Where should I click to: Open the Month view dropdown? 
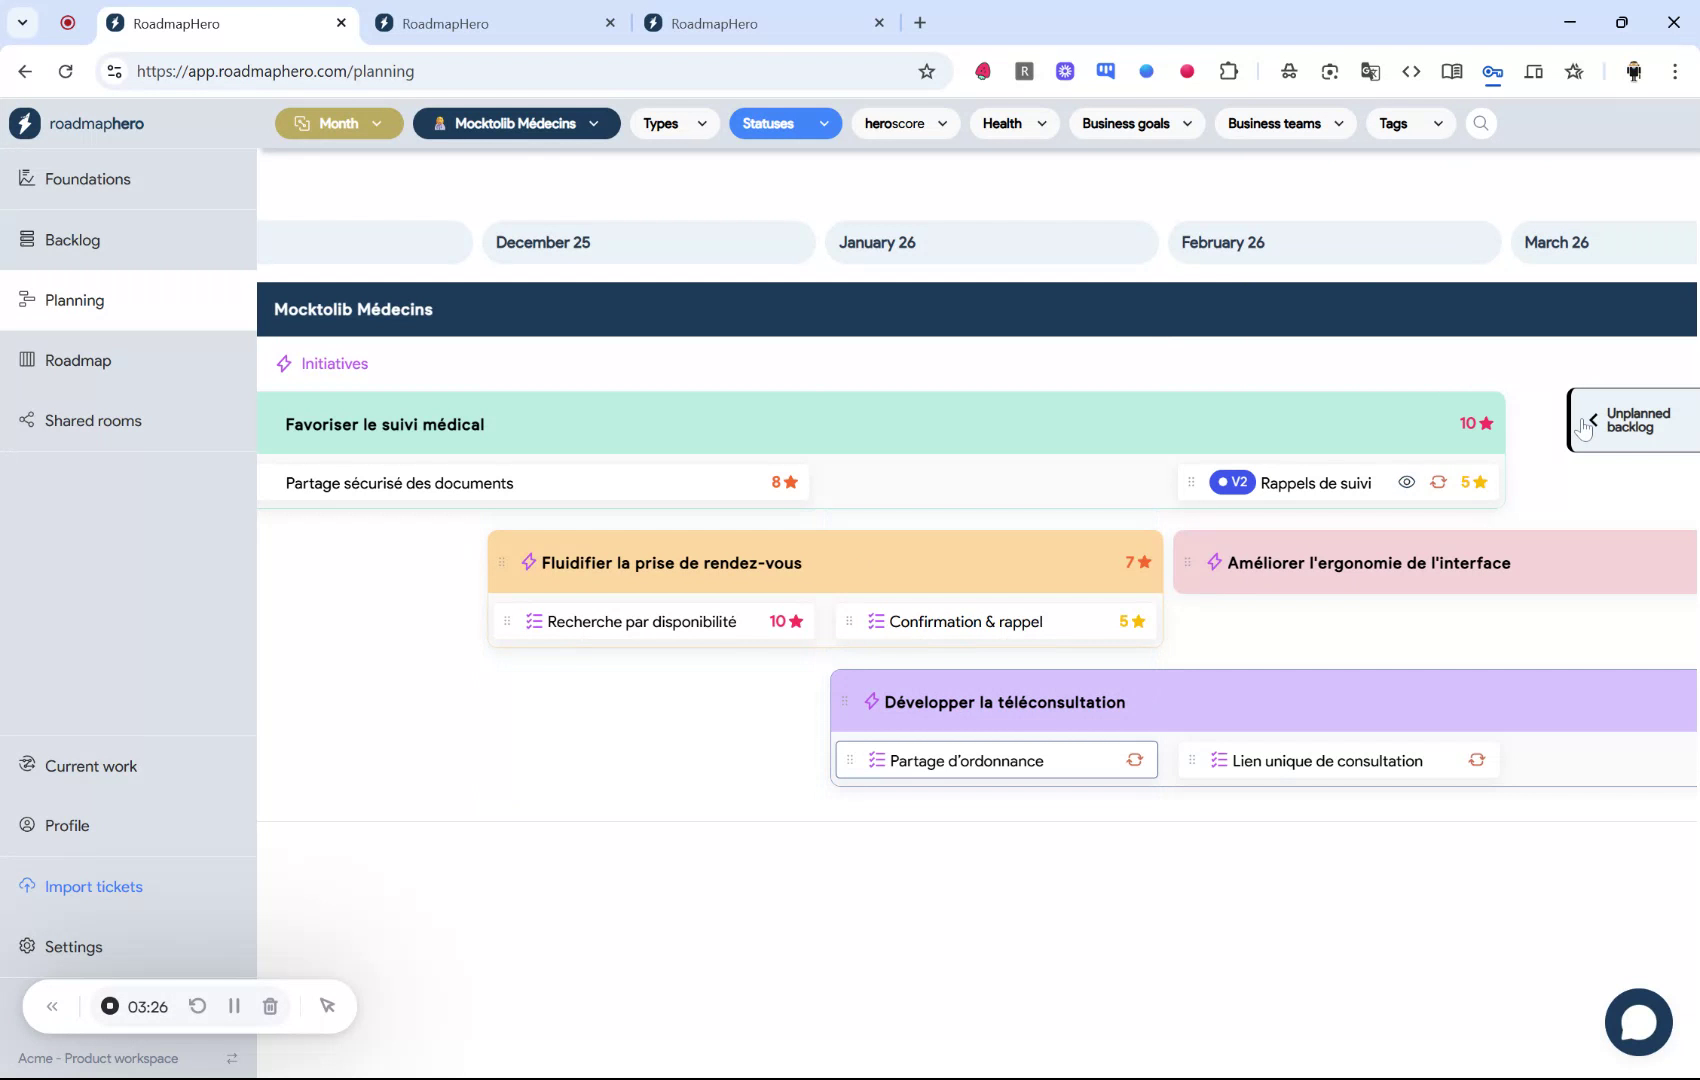(x=338, y=123)
